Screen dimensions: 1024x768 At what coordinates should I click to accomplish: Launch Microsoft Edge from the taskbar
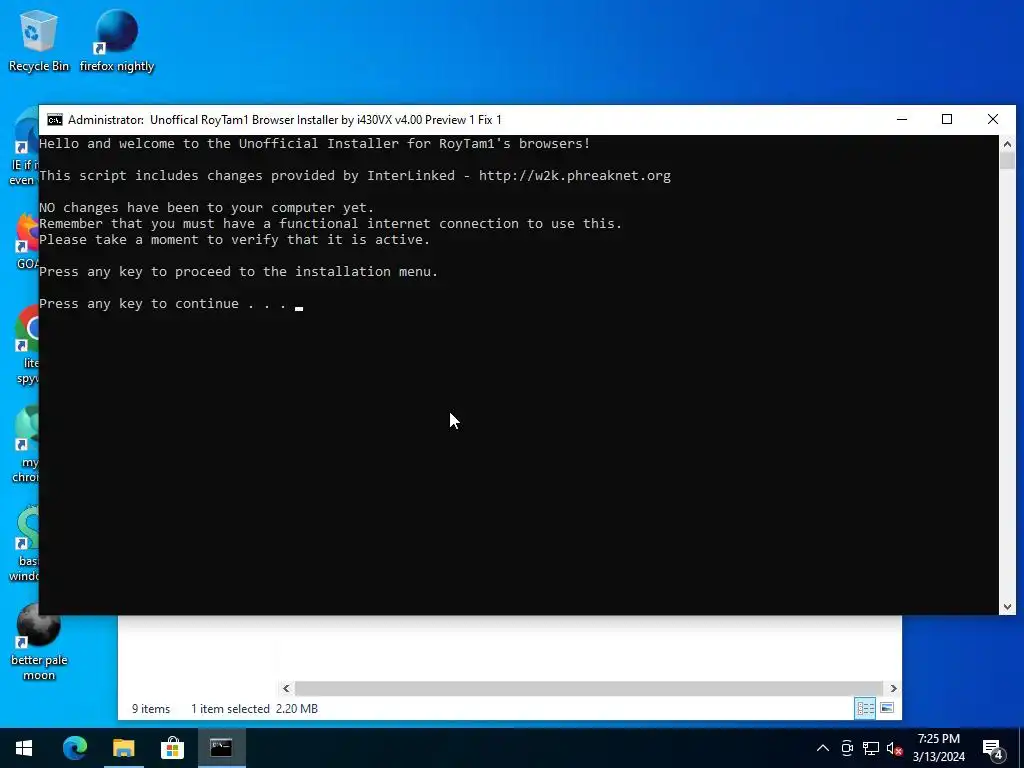click(x=74, y=748)
